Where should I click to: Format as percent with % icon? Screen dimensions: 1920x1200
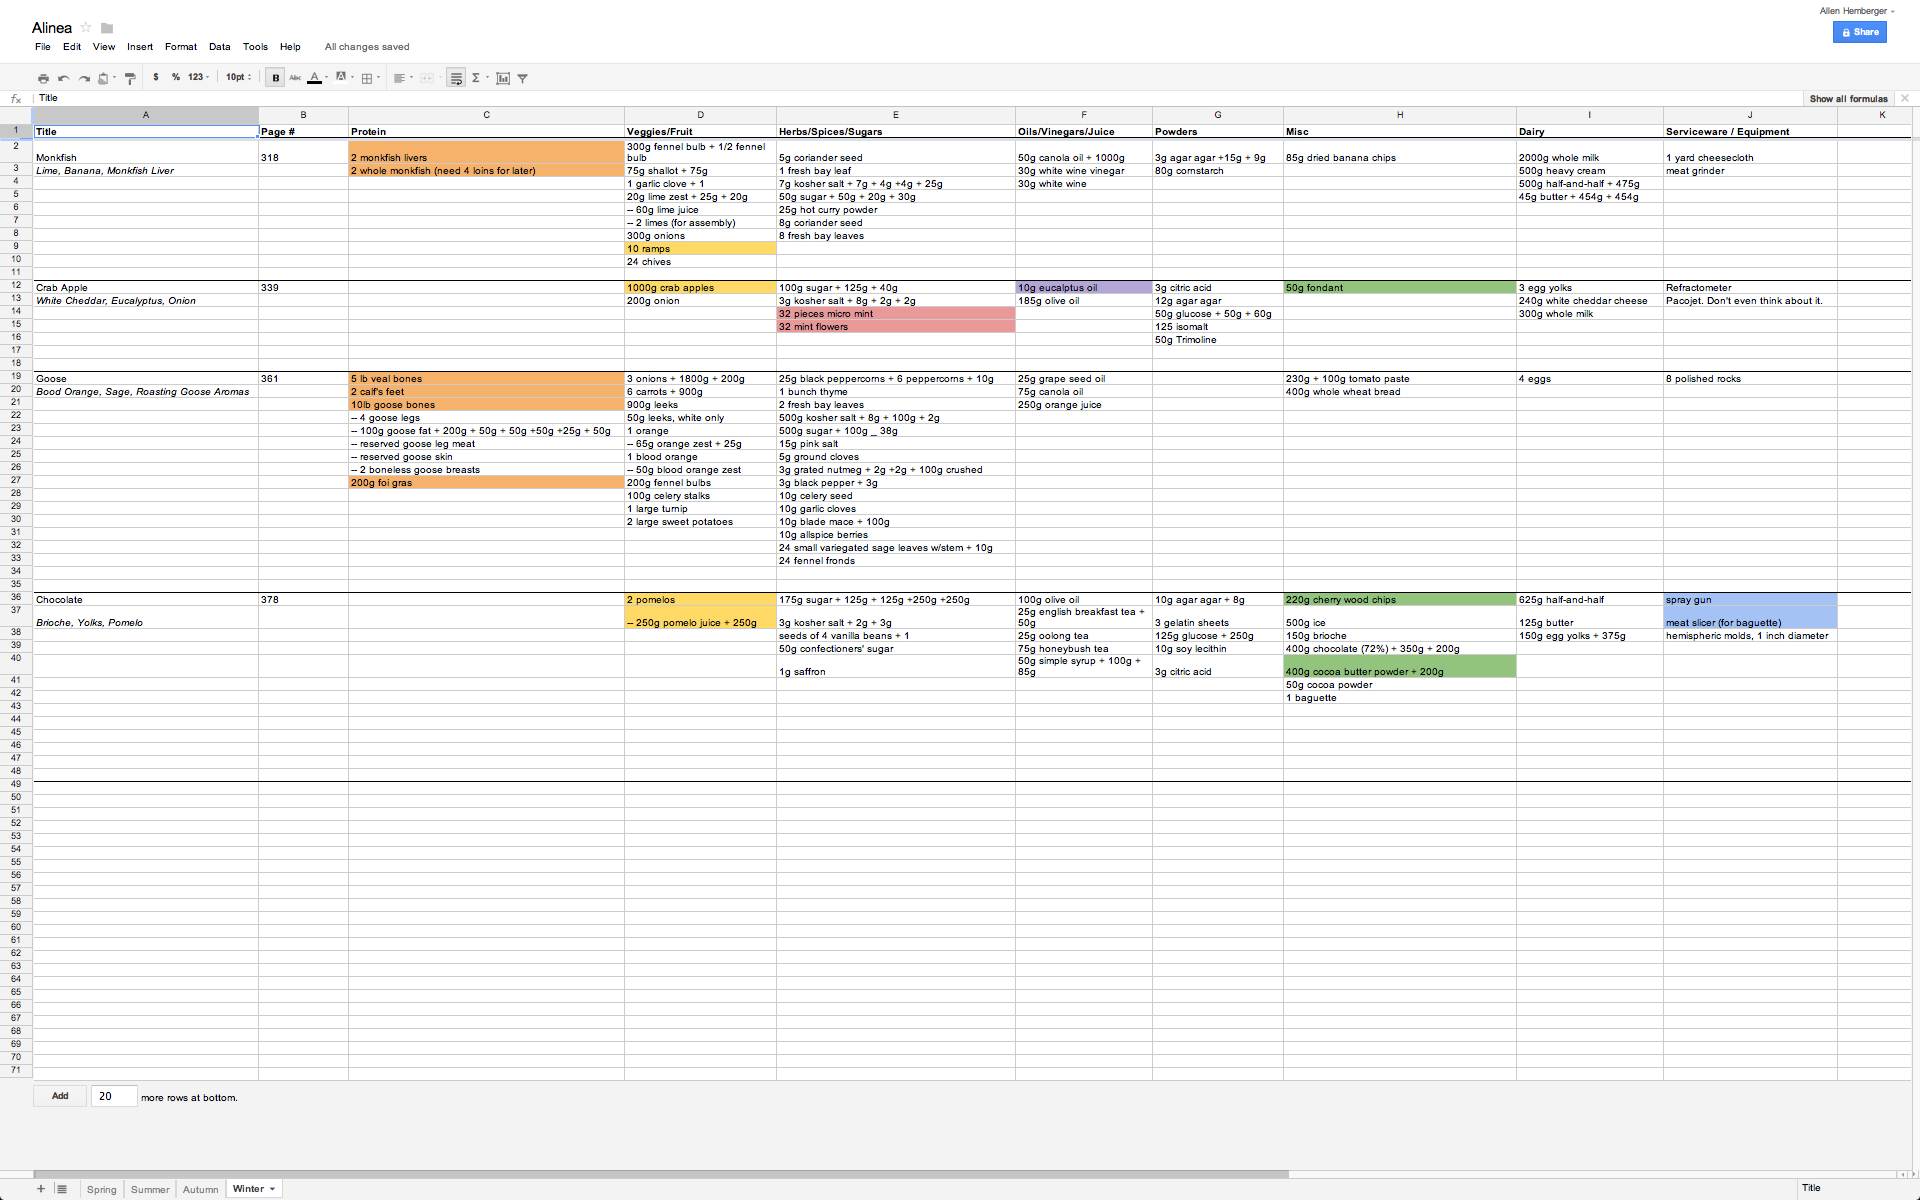[x=176, y=77]
